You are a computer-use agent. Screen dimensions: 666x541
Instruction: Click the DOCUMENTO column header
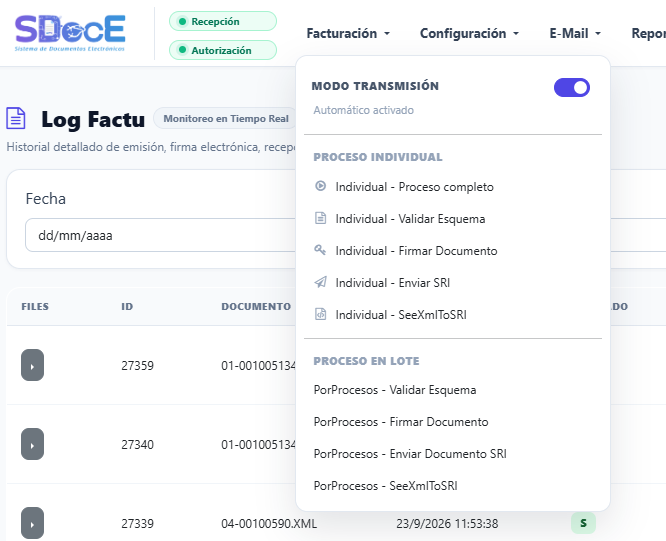(x=256, y=306)
